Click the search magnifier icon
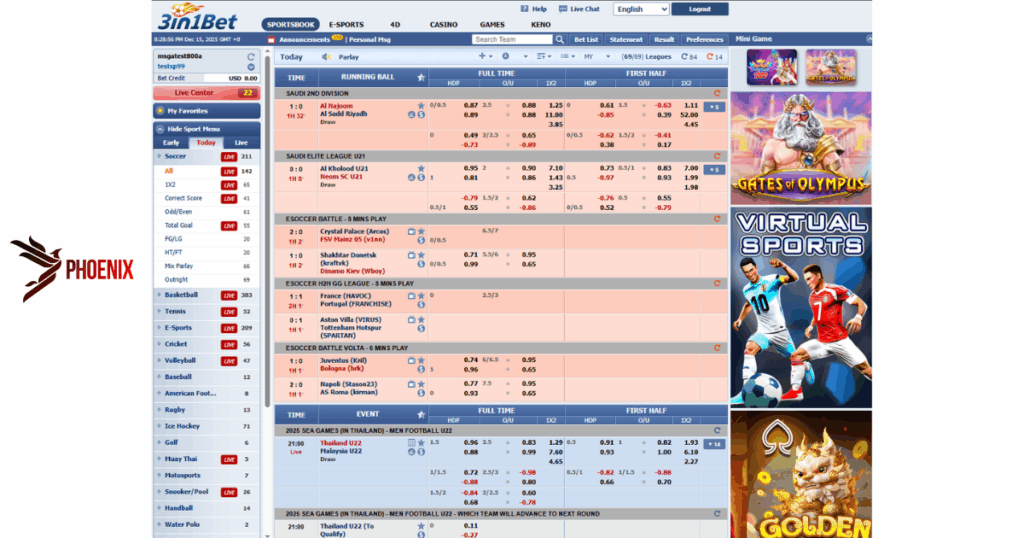1024x538 pixels. coord(560,39)
